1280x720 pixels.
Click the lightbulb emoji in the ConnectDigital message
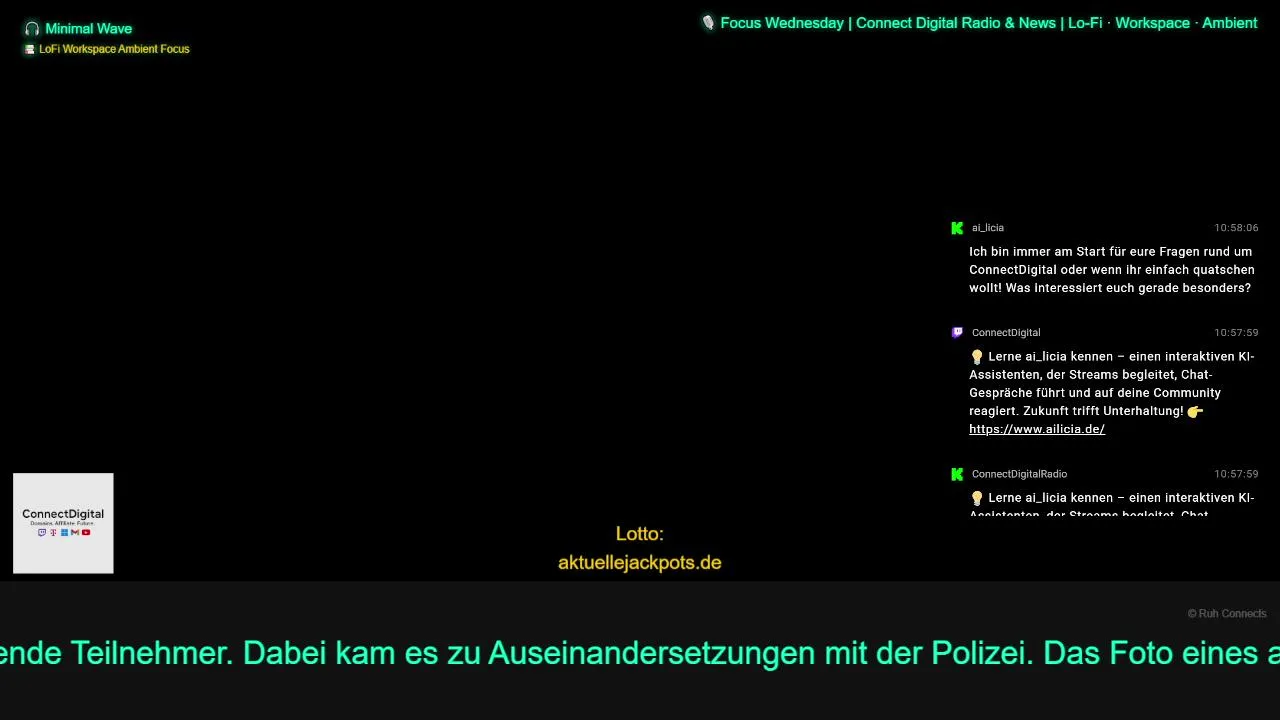977,357
